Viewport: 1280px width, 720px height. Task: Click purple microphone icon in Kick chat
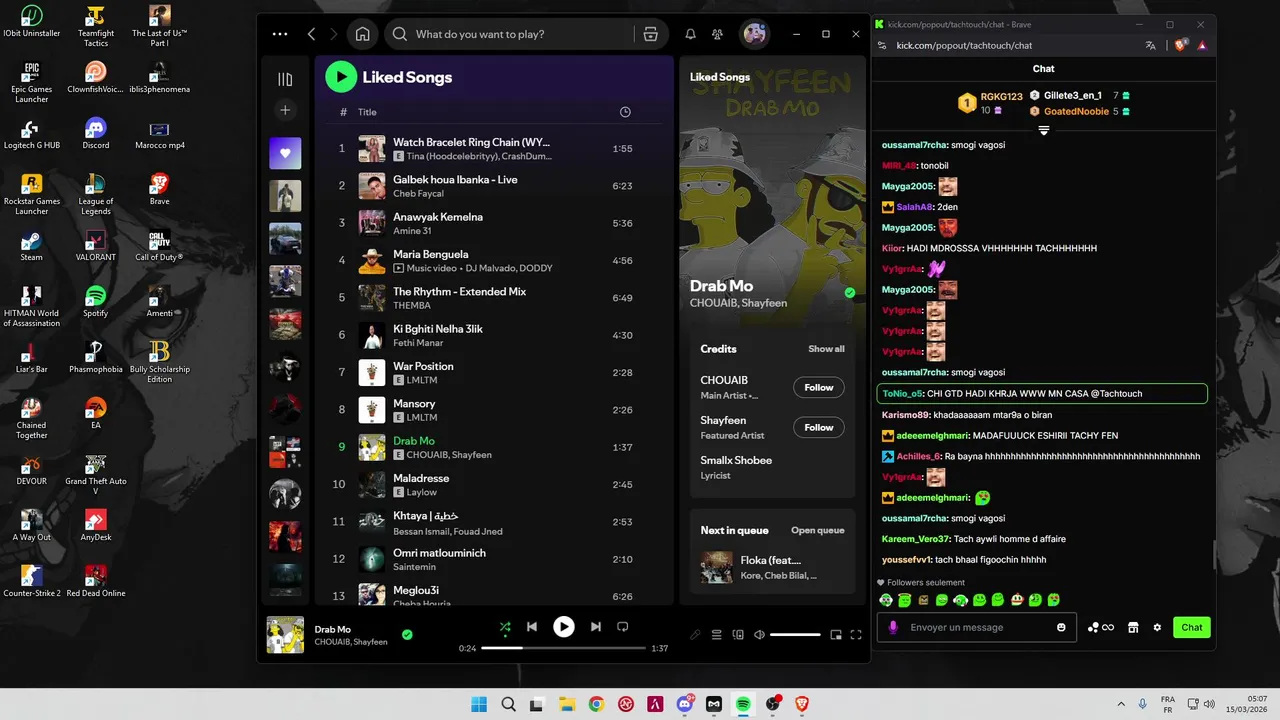[893, 627]
